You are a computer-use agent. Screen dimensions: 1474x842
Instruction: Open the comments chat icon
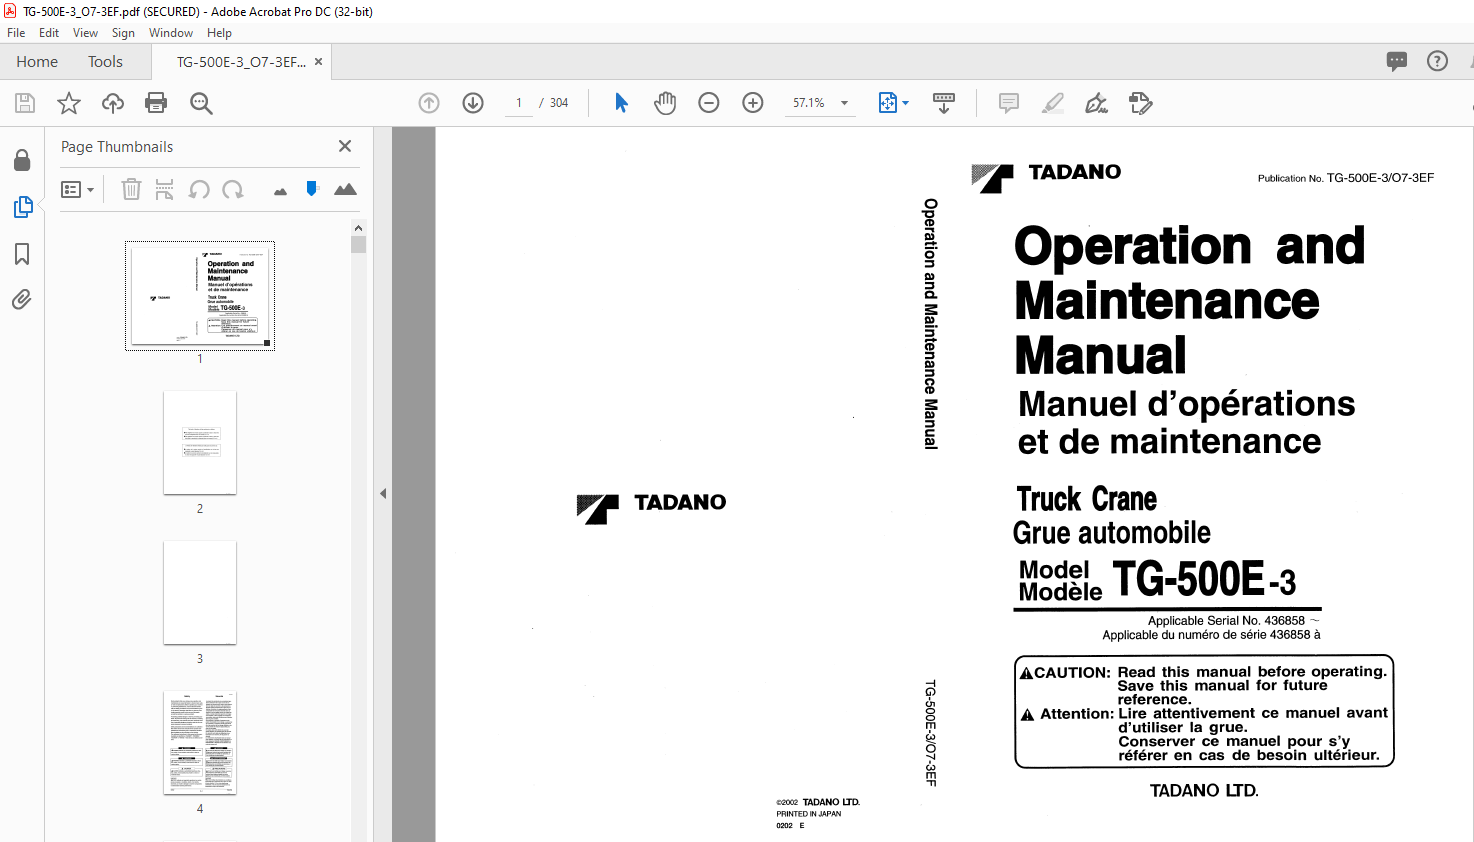coord(1397,61)
